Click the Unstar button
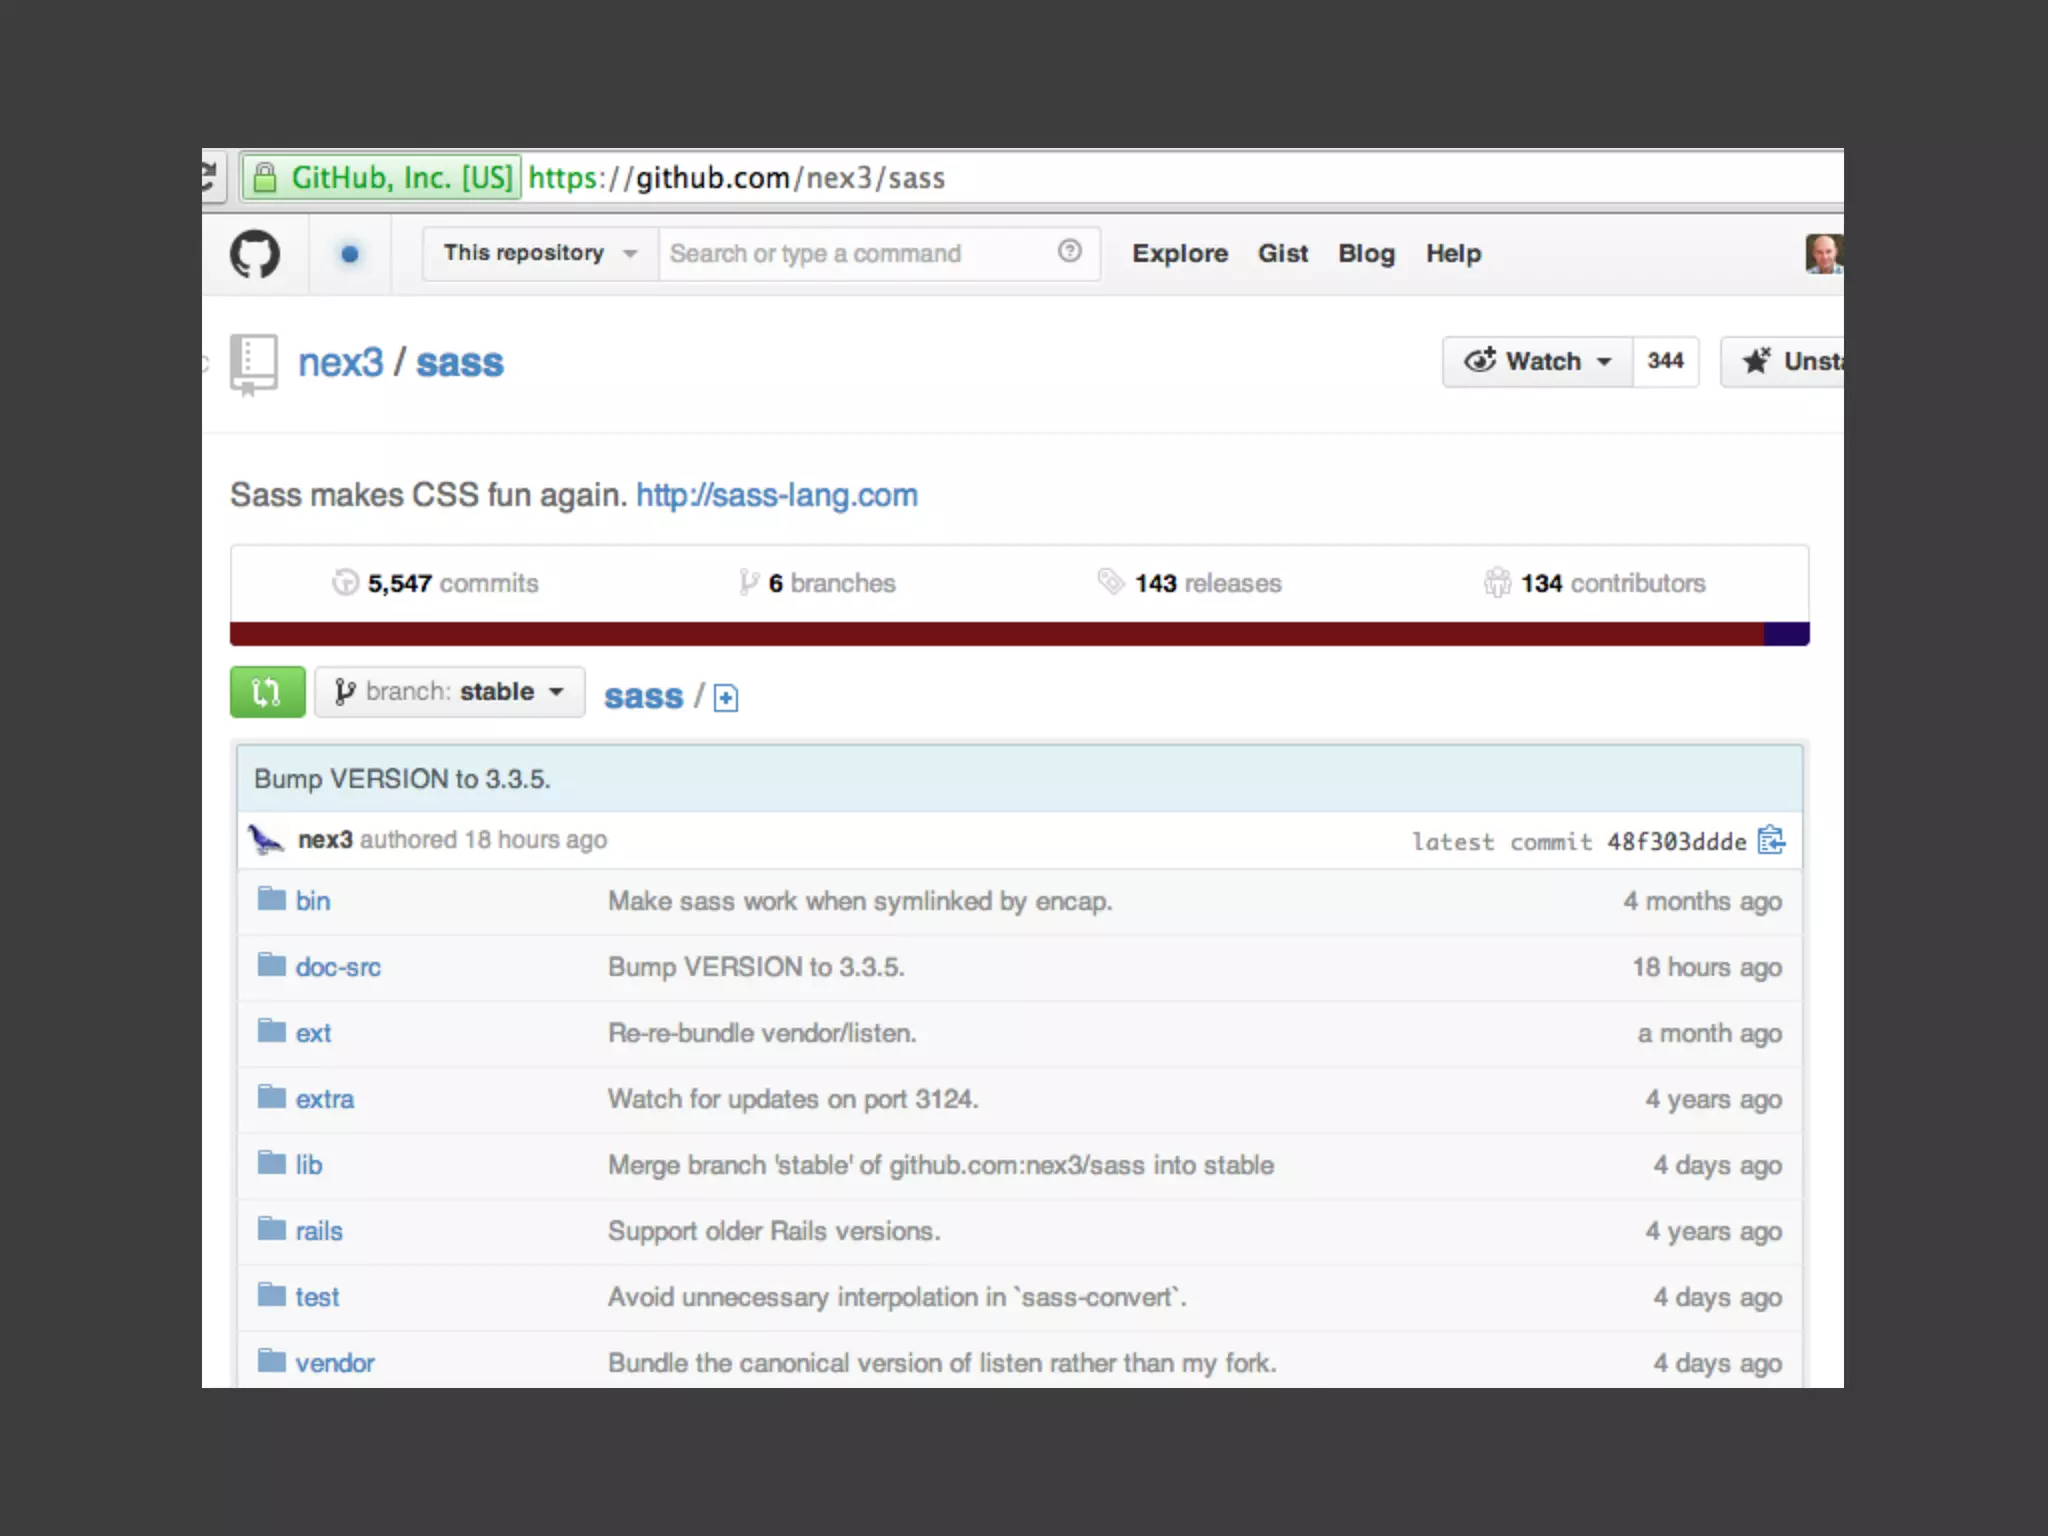The height and width of the screenshot is (1536, 2048). point(1782,361)
